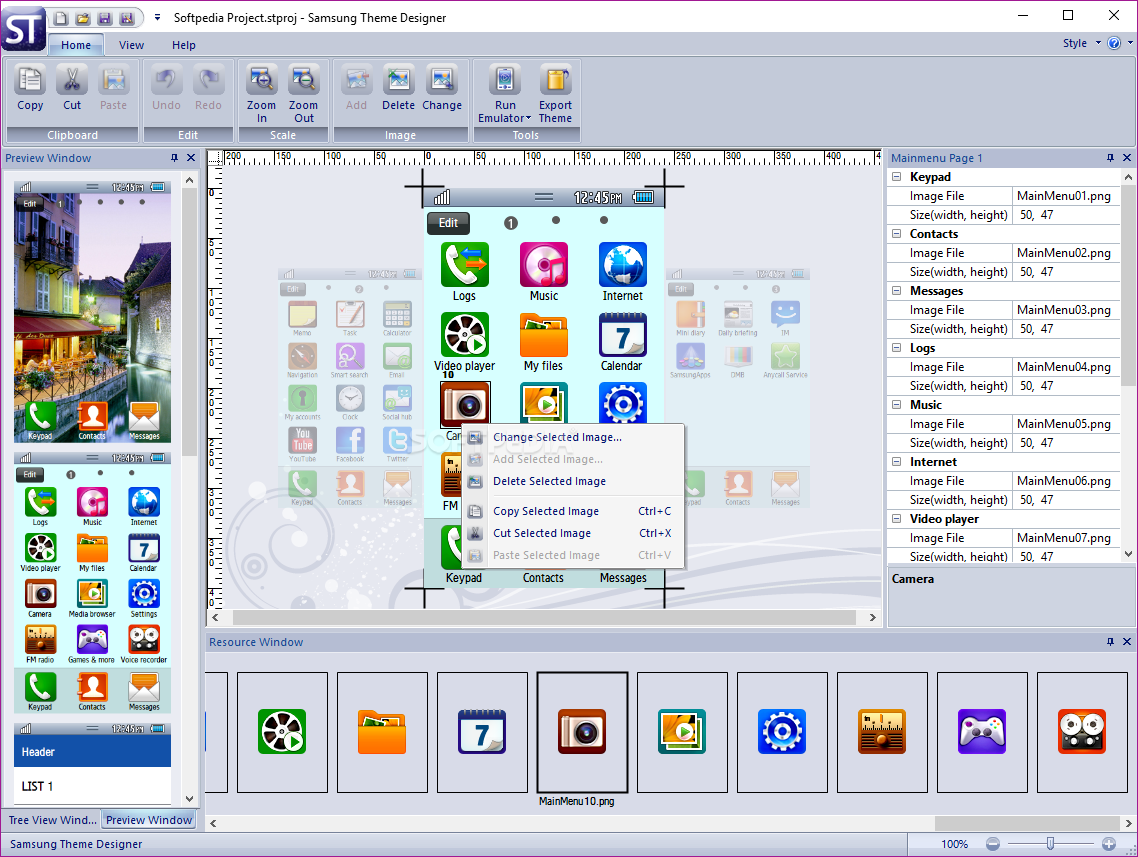The height and width of the screenshot is (857, 1138).
Task: Select Internet globe icon on canvas
Action: (623, 265)
